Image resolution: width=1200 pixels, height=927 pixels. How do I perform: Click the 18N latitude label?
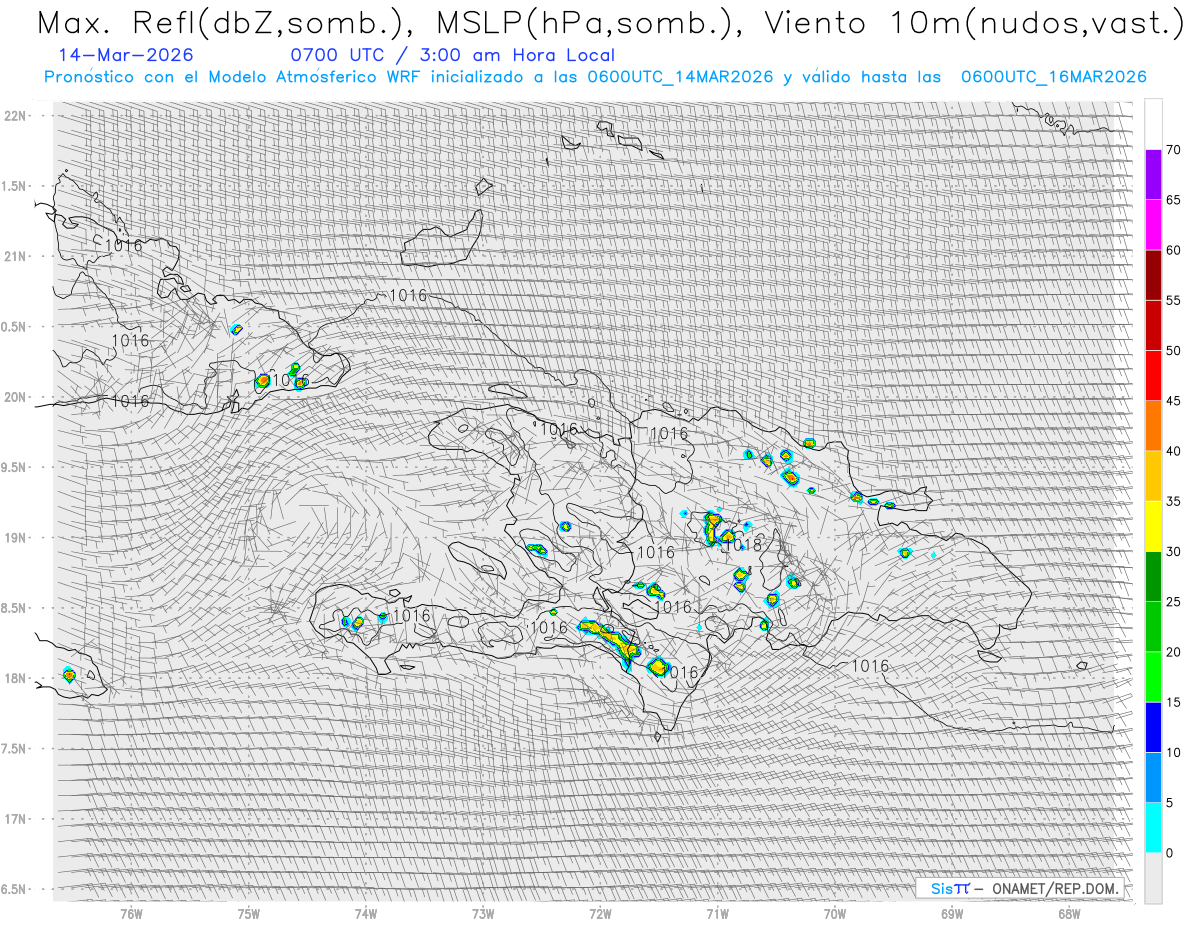(17, 679)
